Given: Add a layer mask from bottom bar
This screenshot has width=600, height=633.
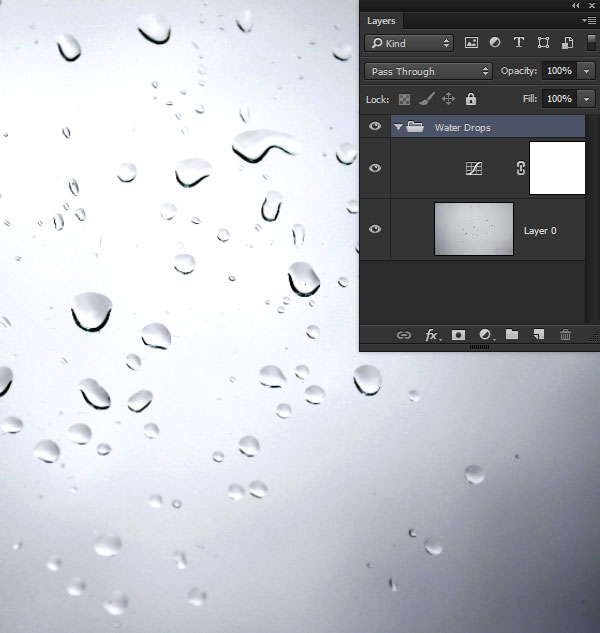Looking at the screenshot, I should point(459,335).
